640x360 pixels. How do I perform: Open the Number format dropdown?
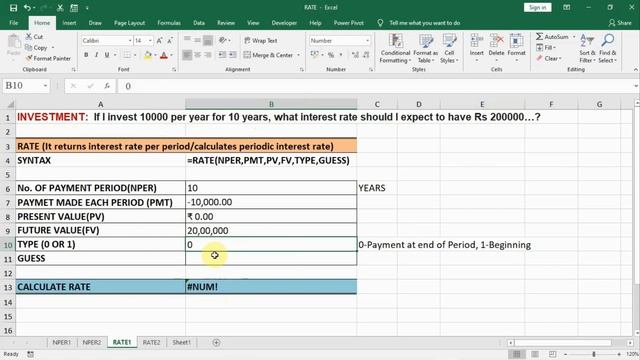pos(367,40)
